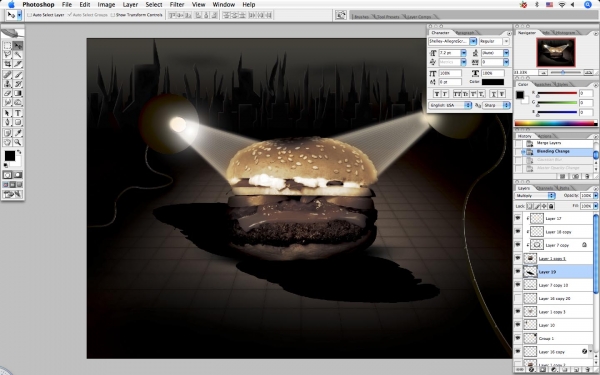The height and width of the screenshot is (375, 600).
Task: Open the Filter menu
Action: 177,5
